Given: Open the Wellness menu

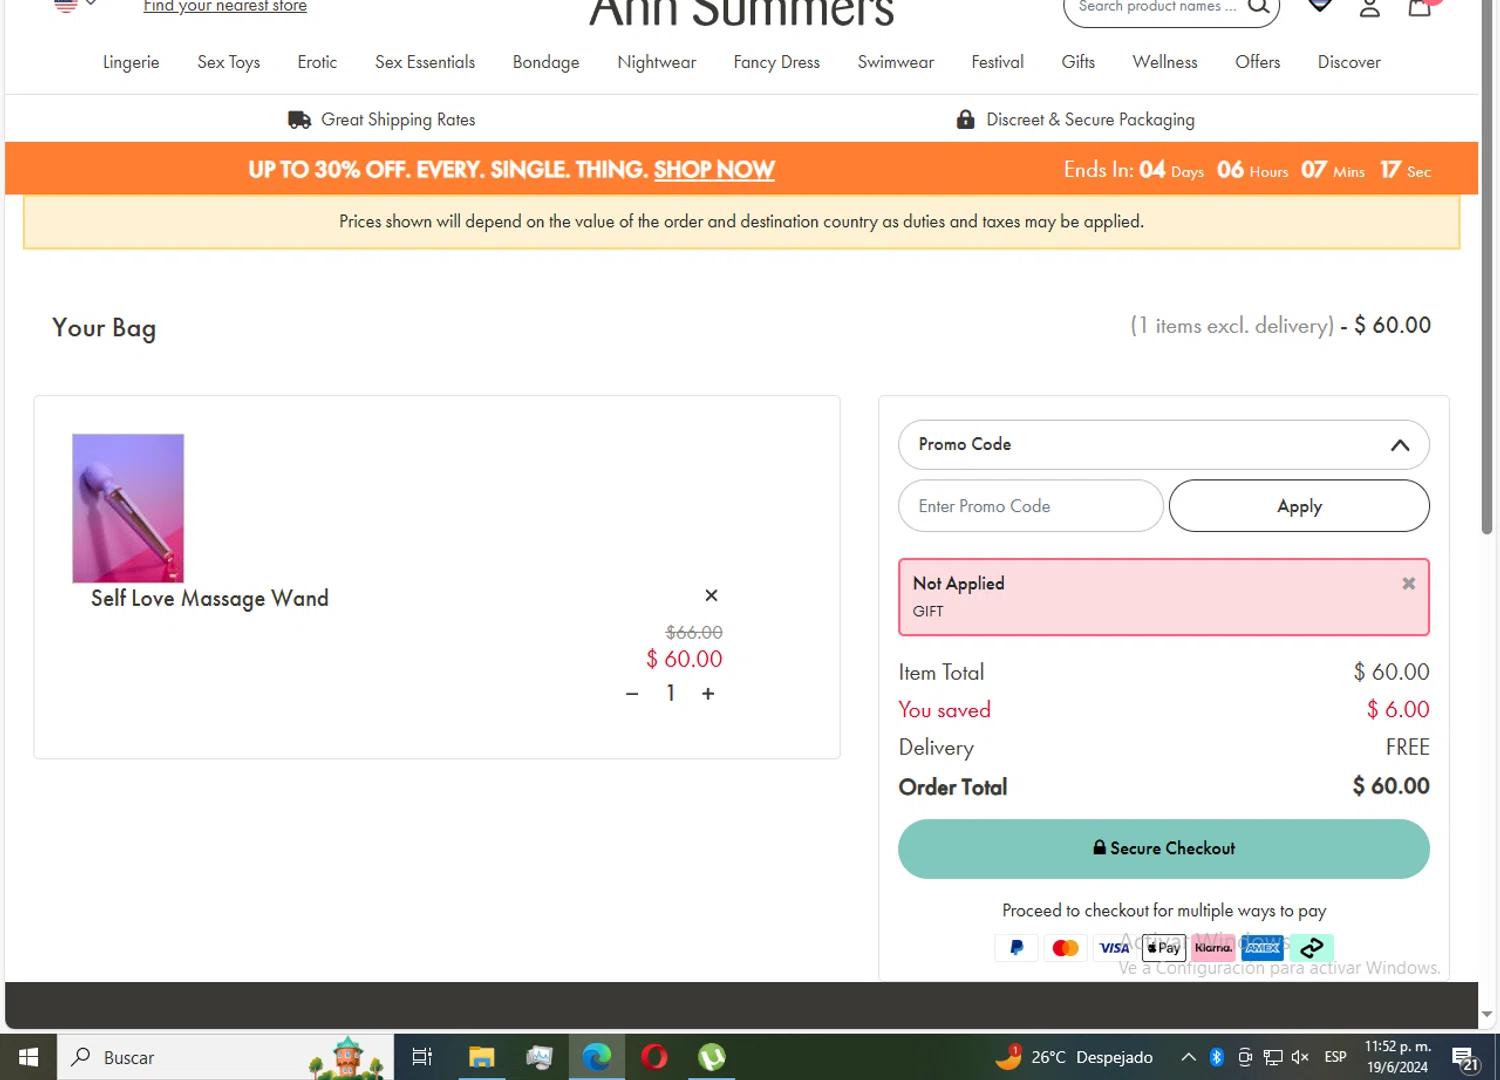Looking at the screenshot, I should 1164,62.
